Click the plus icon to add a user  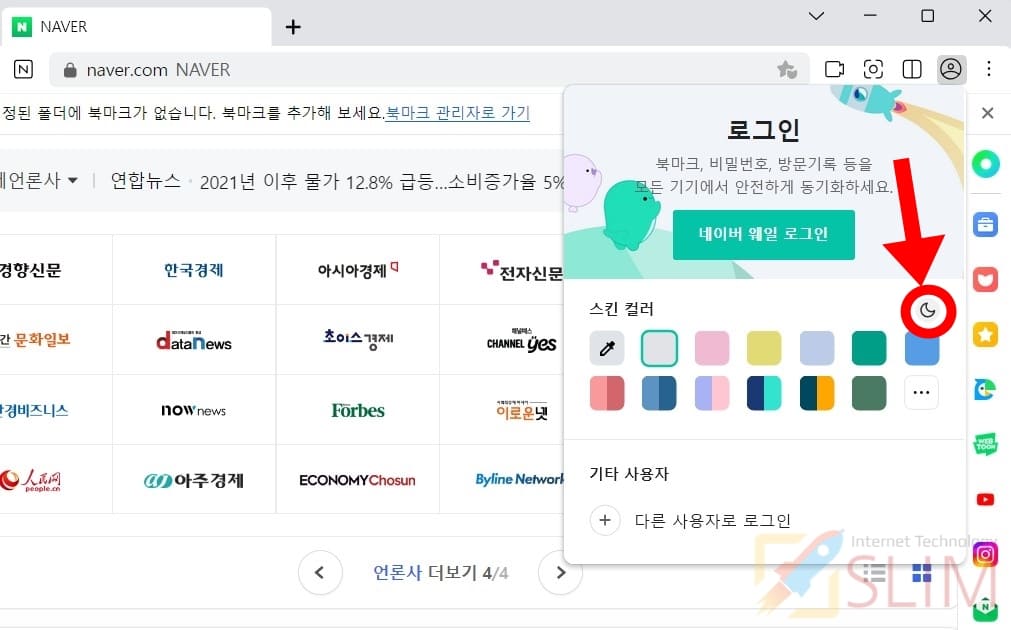coord(605,520)
